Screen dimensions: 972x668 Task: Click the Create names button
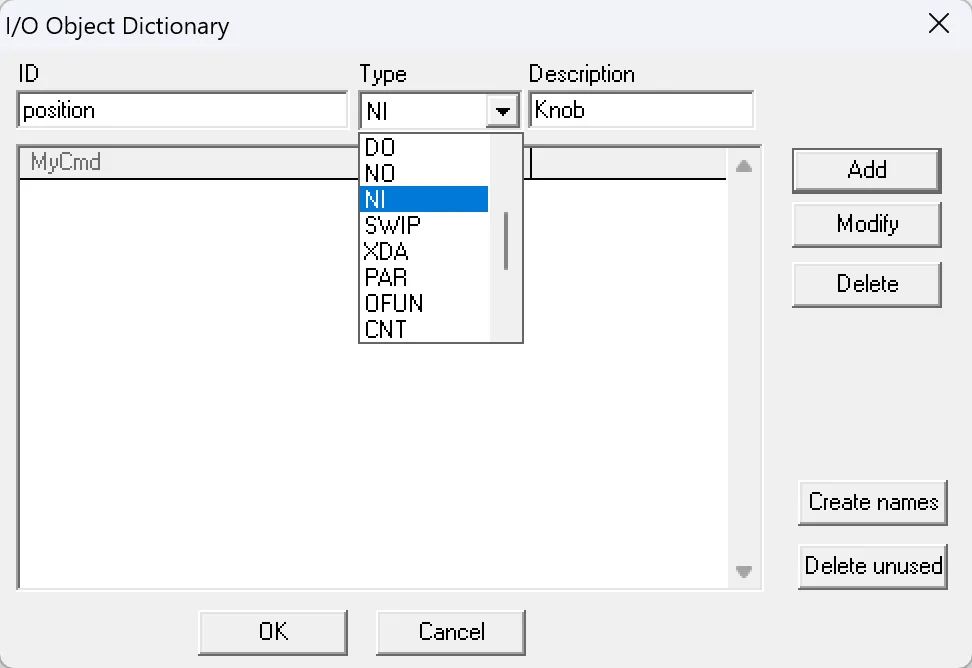pyautogui.click(x=872, y=503)
